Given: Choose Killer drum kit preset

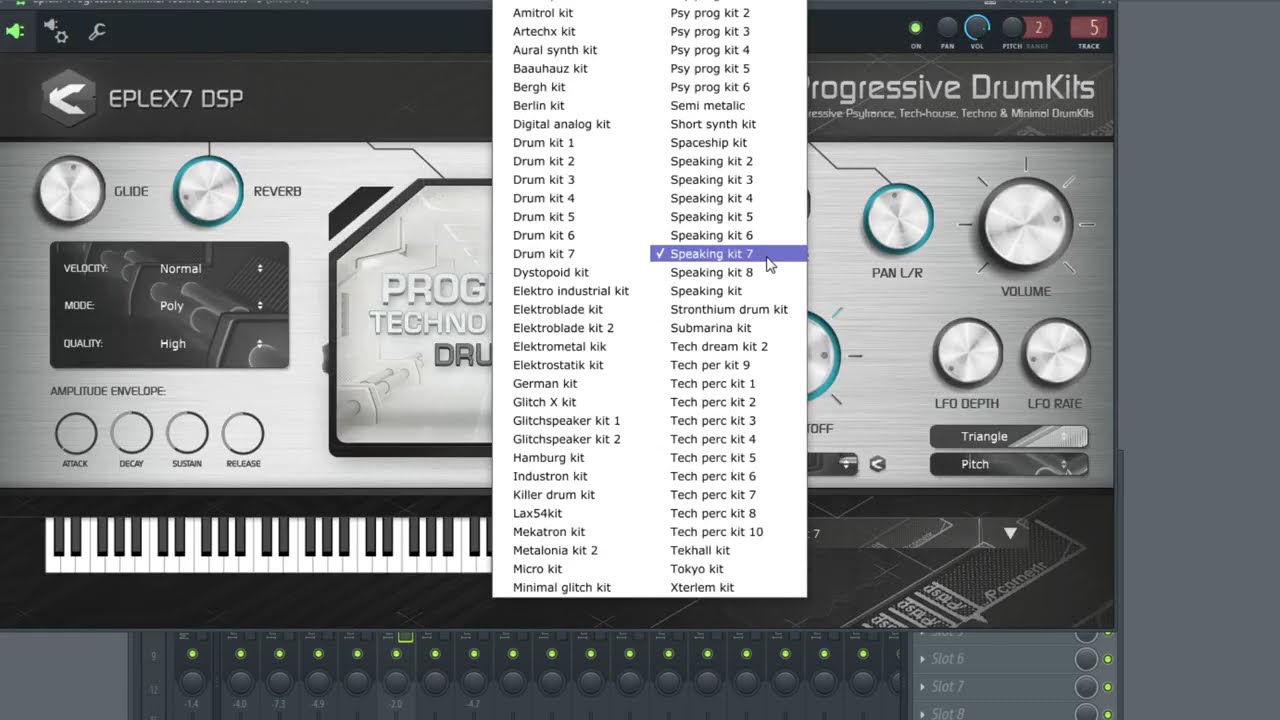Looking at the screenshot, I should click(x=571, y=495).
